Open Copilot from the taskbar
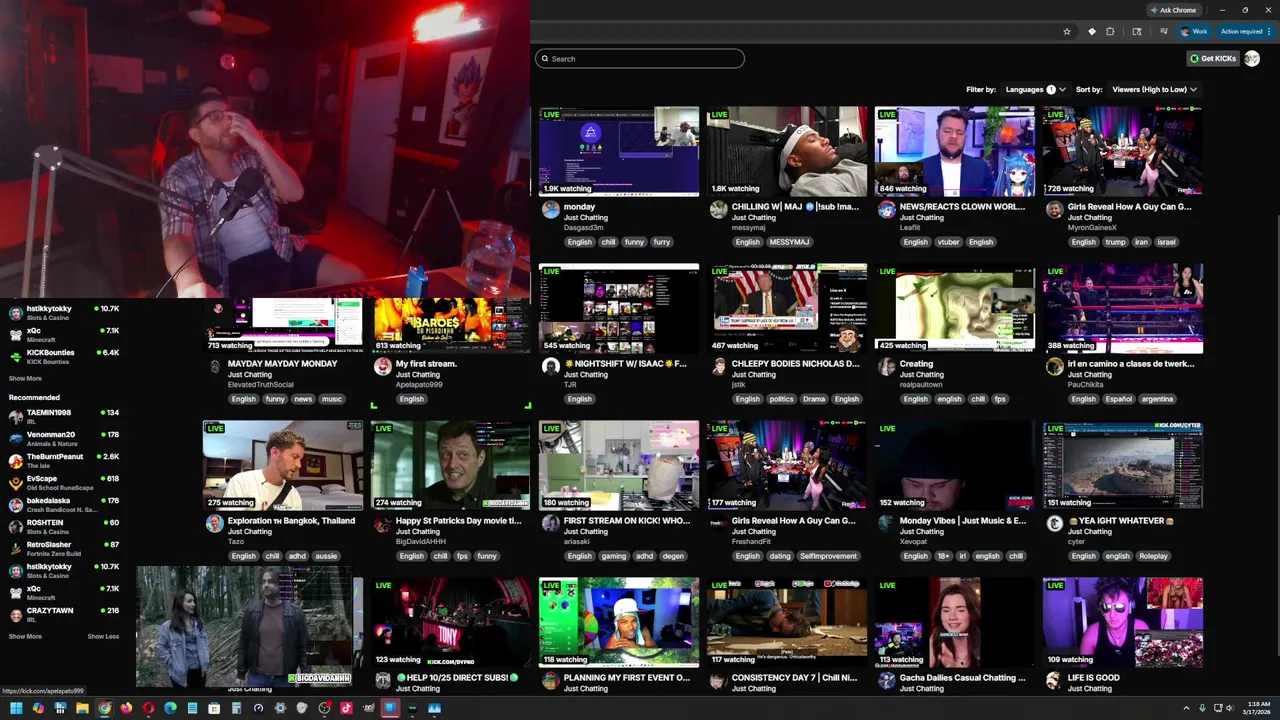 pos(38,708)
